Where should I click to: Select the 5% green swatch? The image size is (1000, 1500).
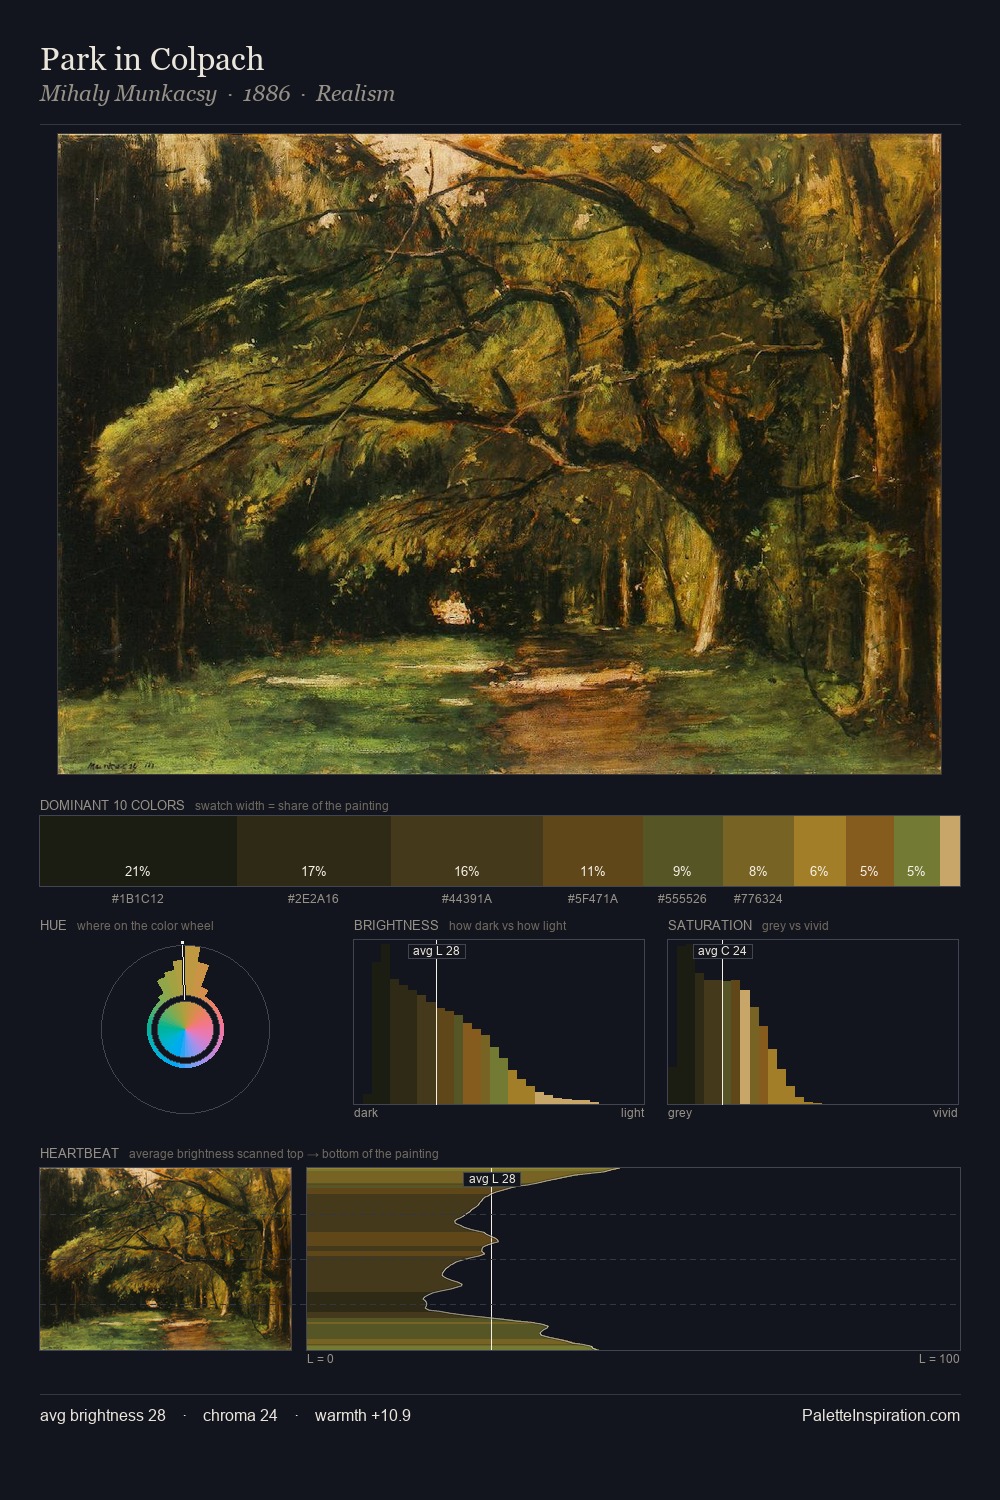917,851
